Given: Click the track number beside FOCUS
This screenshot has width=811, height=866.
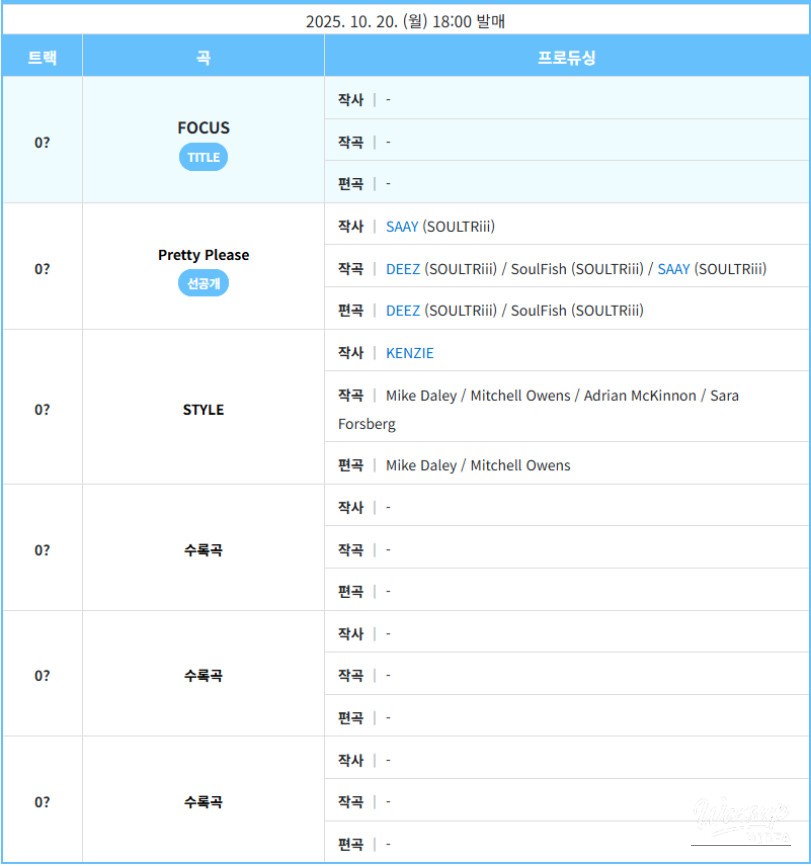Looking at the screenshot, I should (42, 142).
